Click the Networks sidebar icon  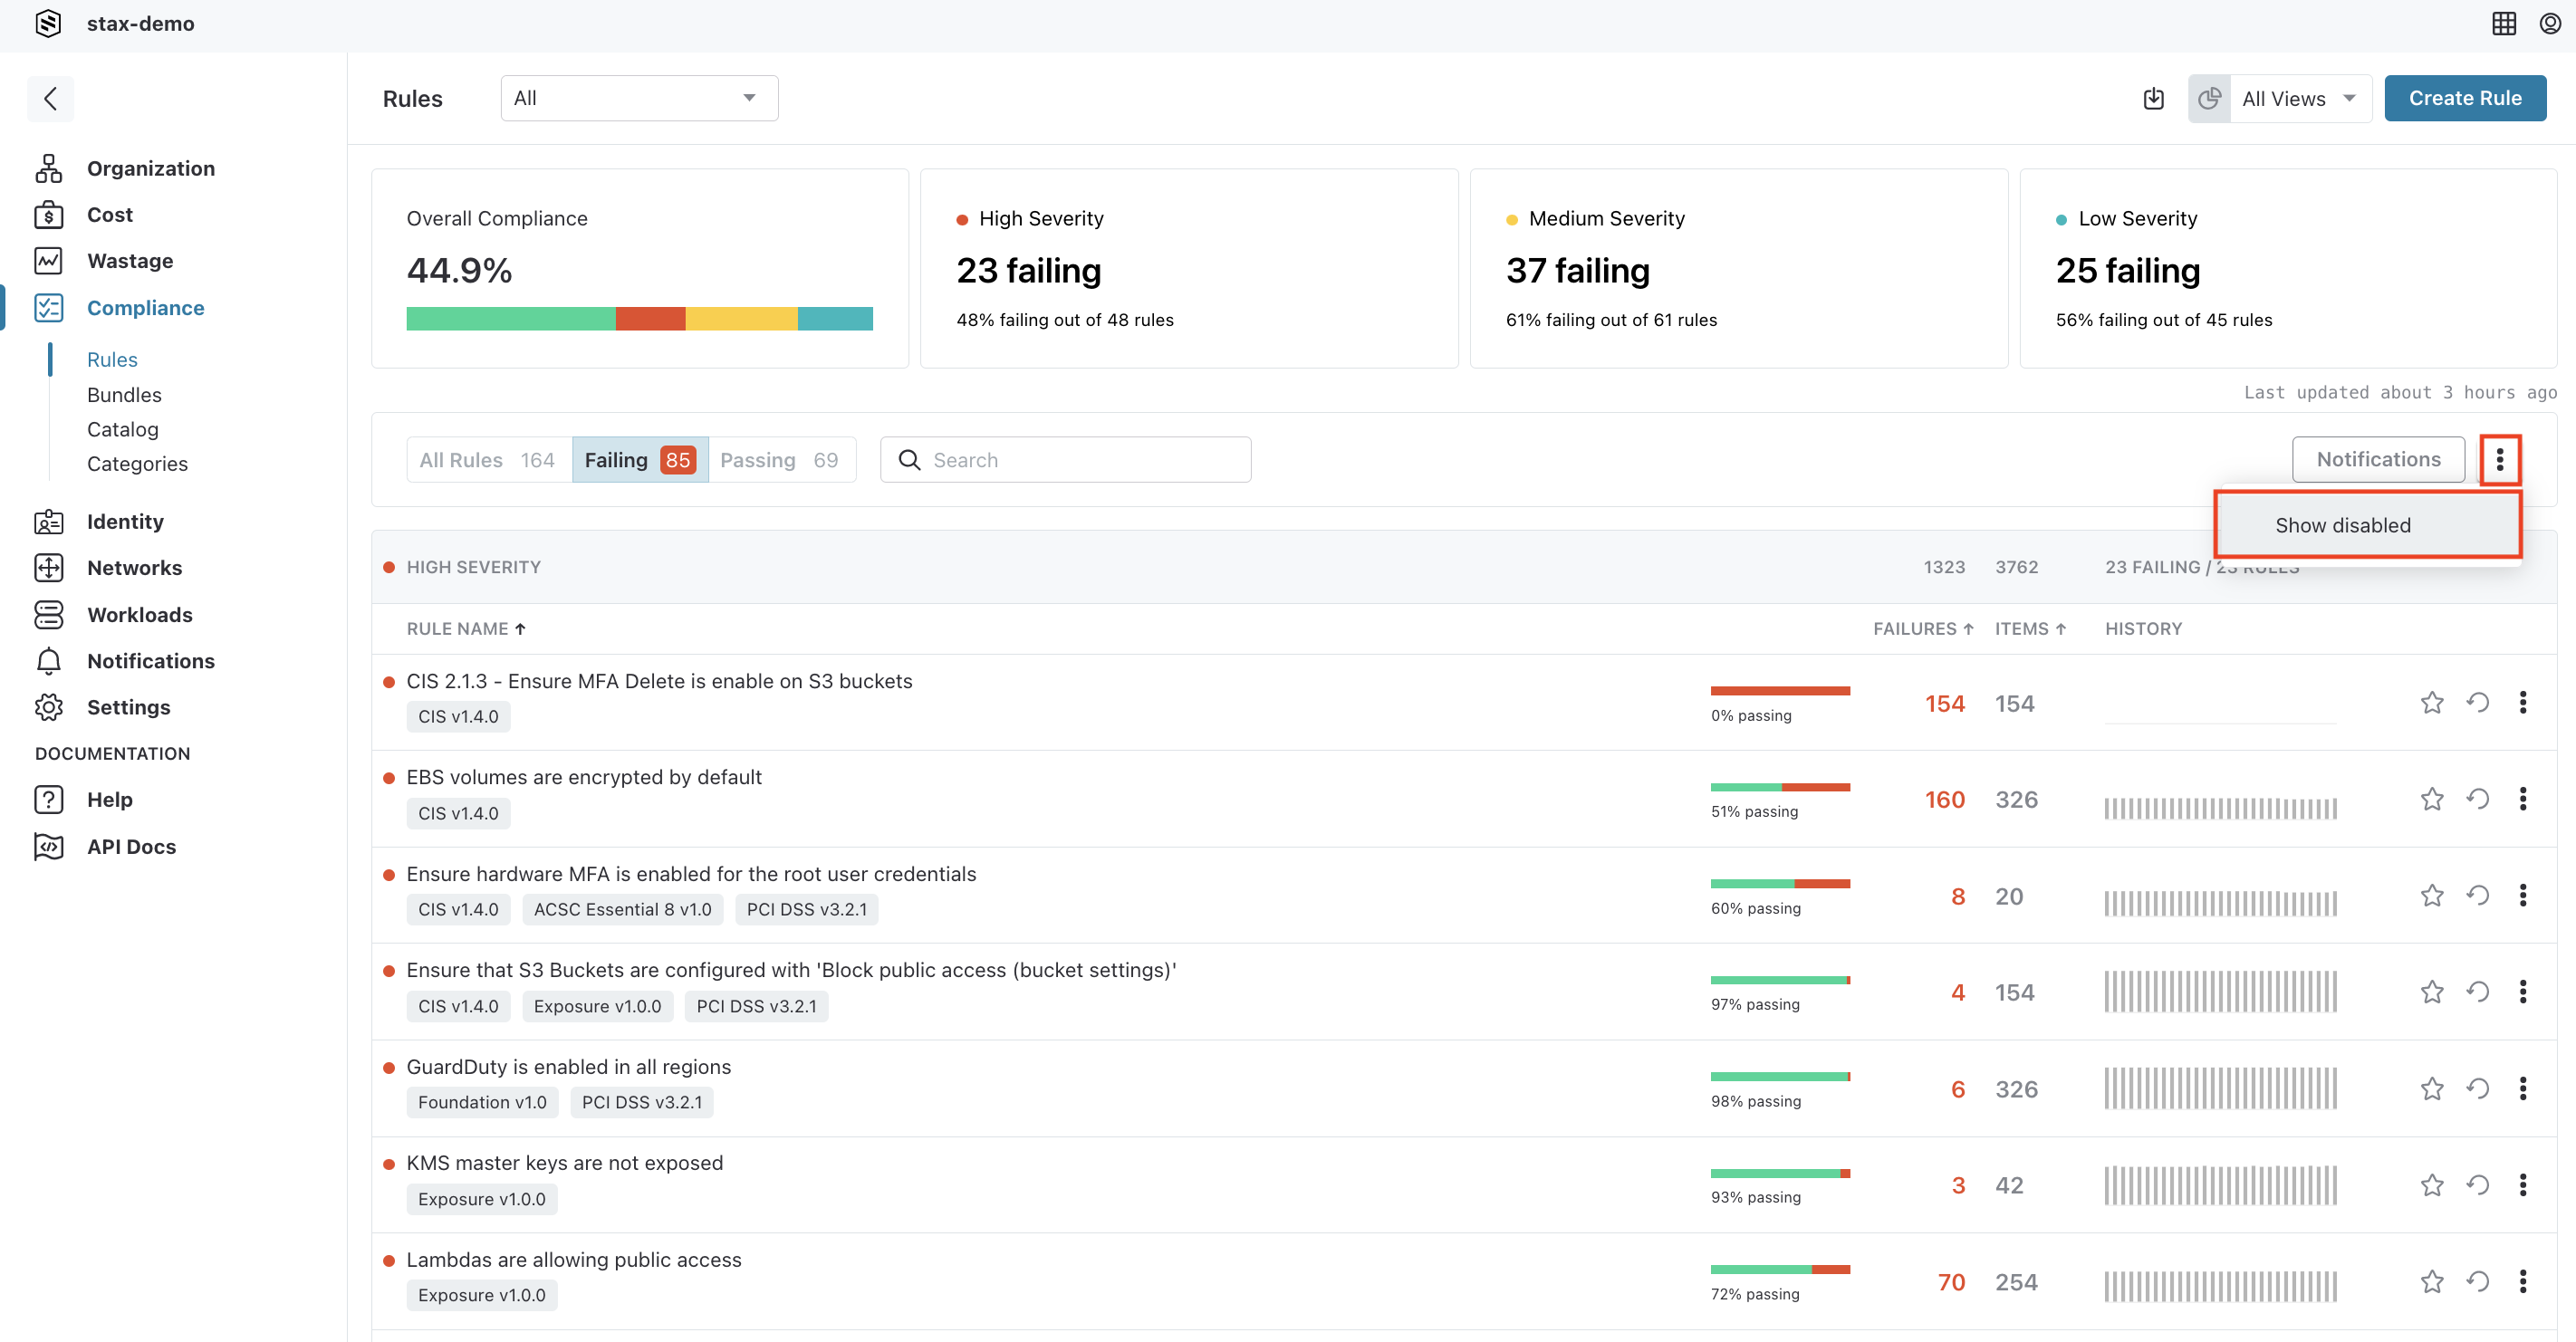tap(48, 567)
